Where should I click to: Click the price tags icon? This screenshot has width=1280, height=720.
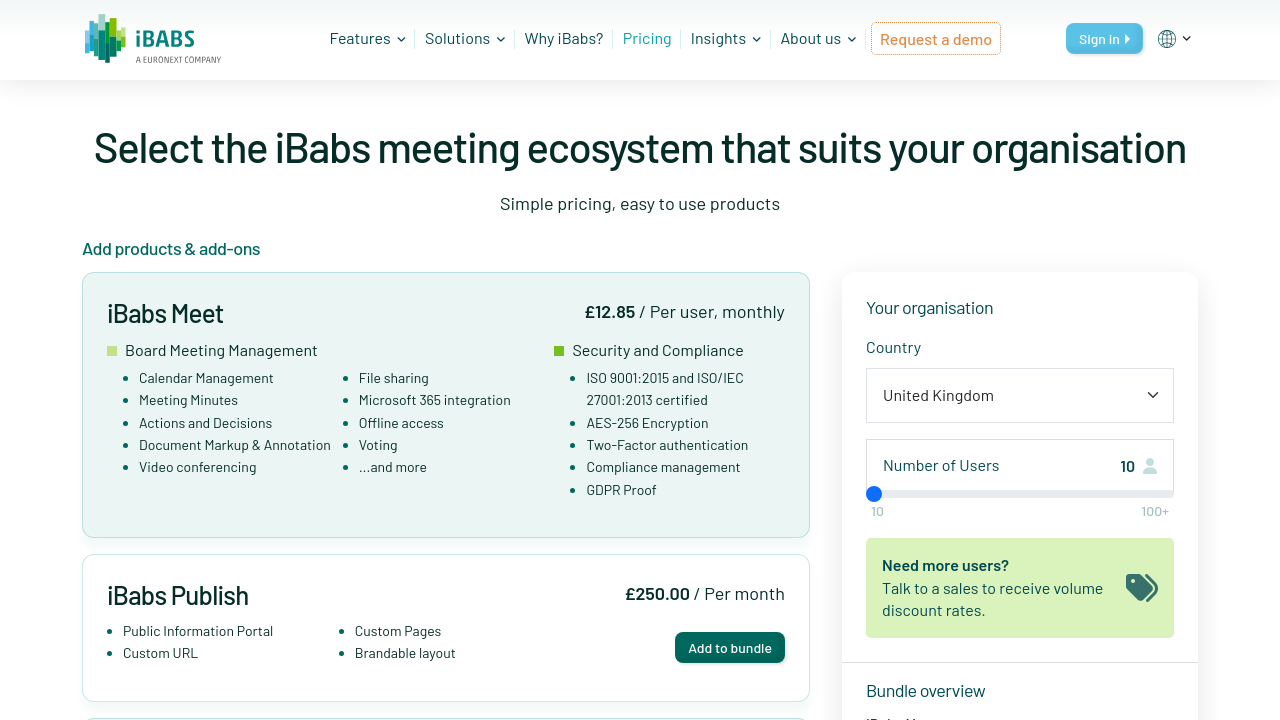coord(1141,587)
